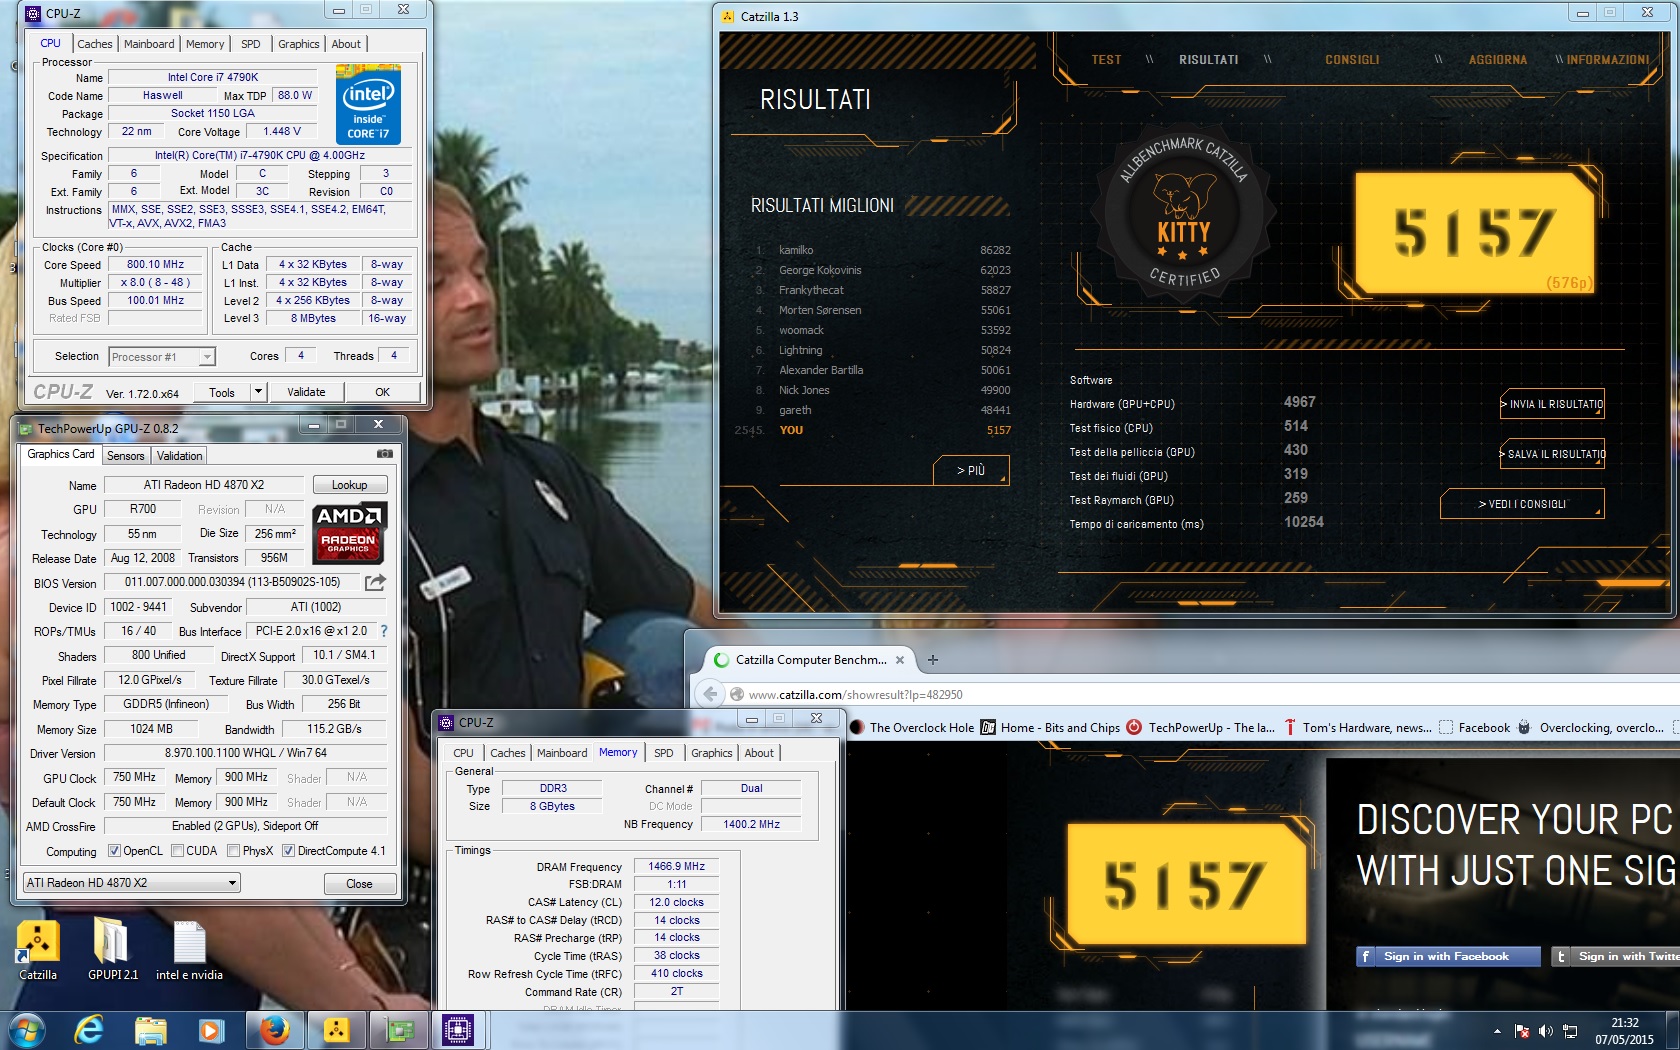Show hidden system tray icons
This screenshot has width=1680, height=1050.
click(1497, 1031)
